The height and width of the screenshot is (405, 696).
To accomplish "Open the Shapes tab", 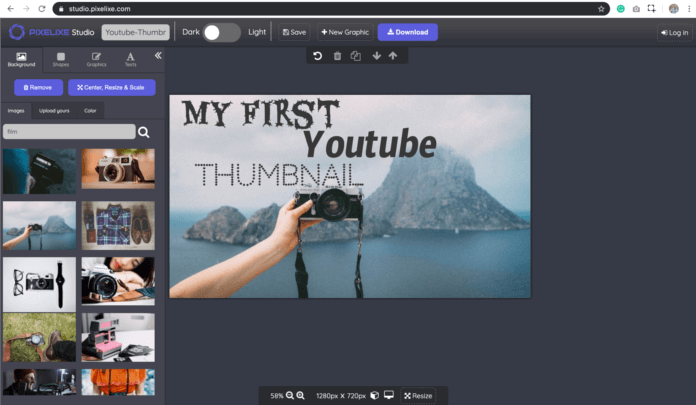I will coord(60,59).
